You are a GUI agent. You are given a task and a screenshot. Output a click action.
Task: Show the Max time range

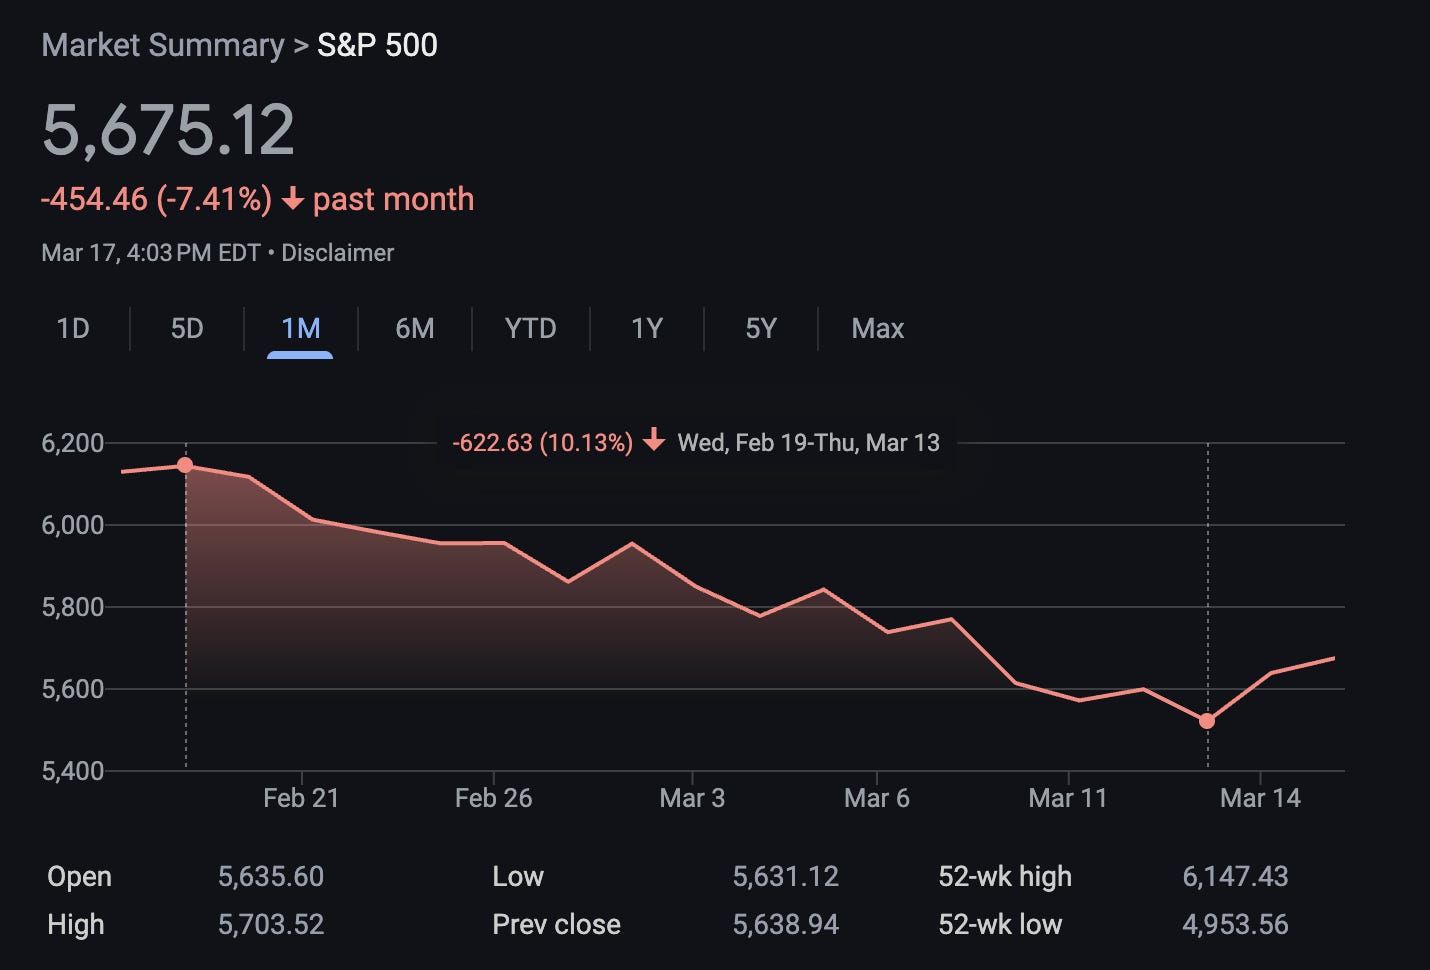coord(877,328)
